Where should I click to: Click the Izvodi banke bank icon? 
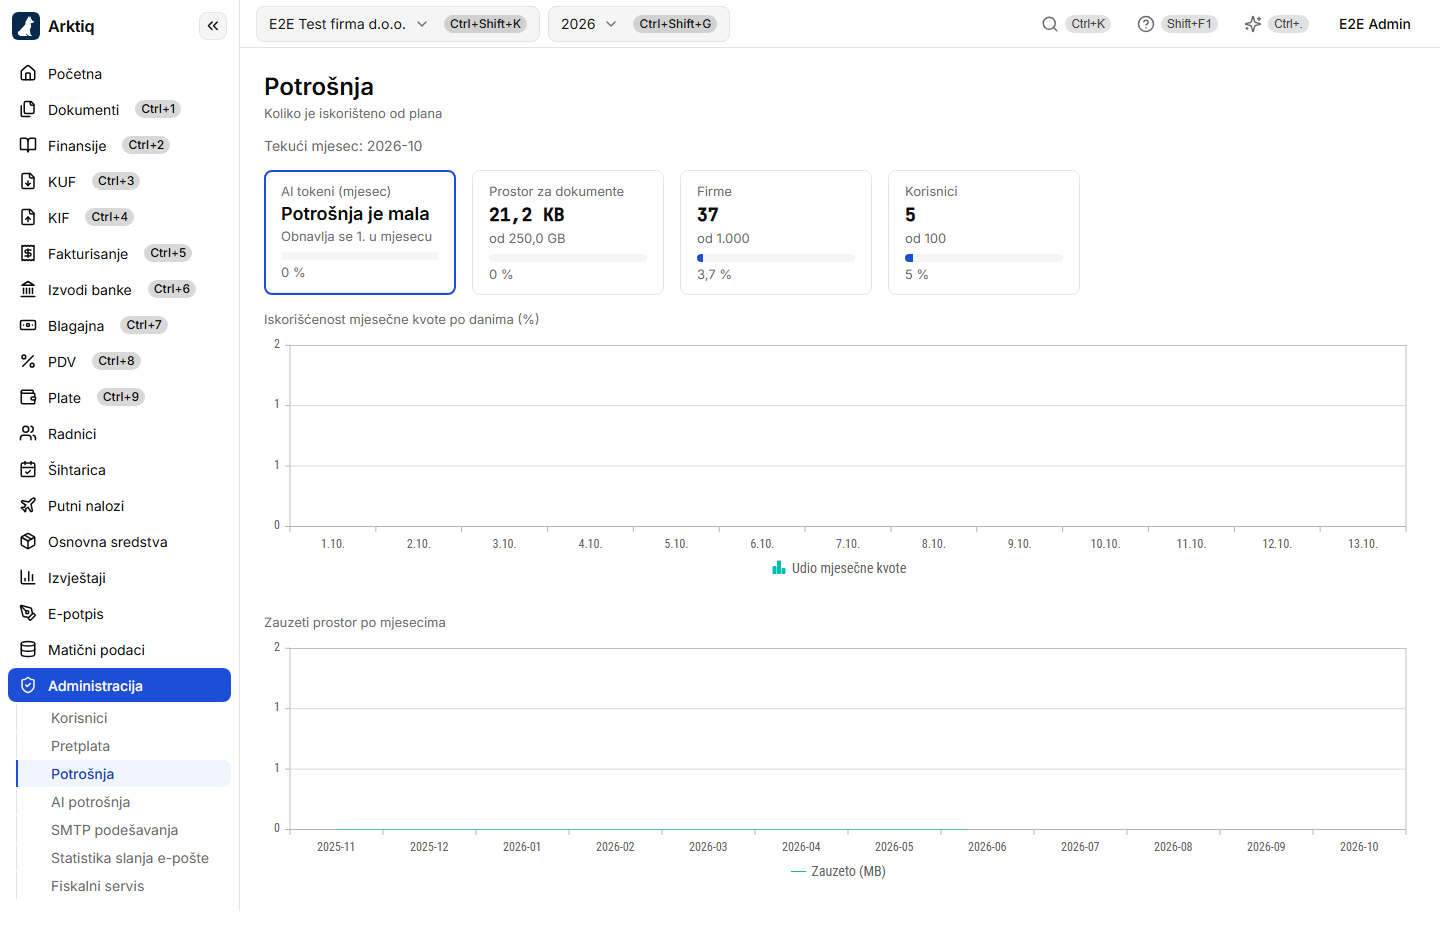28,289
